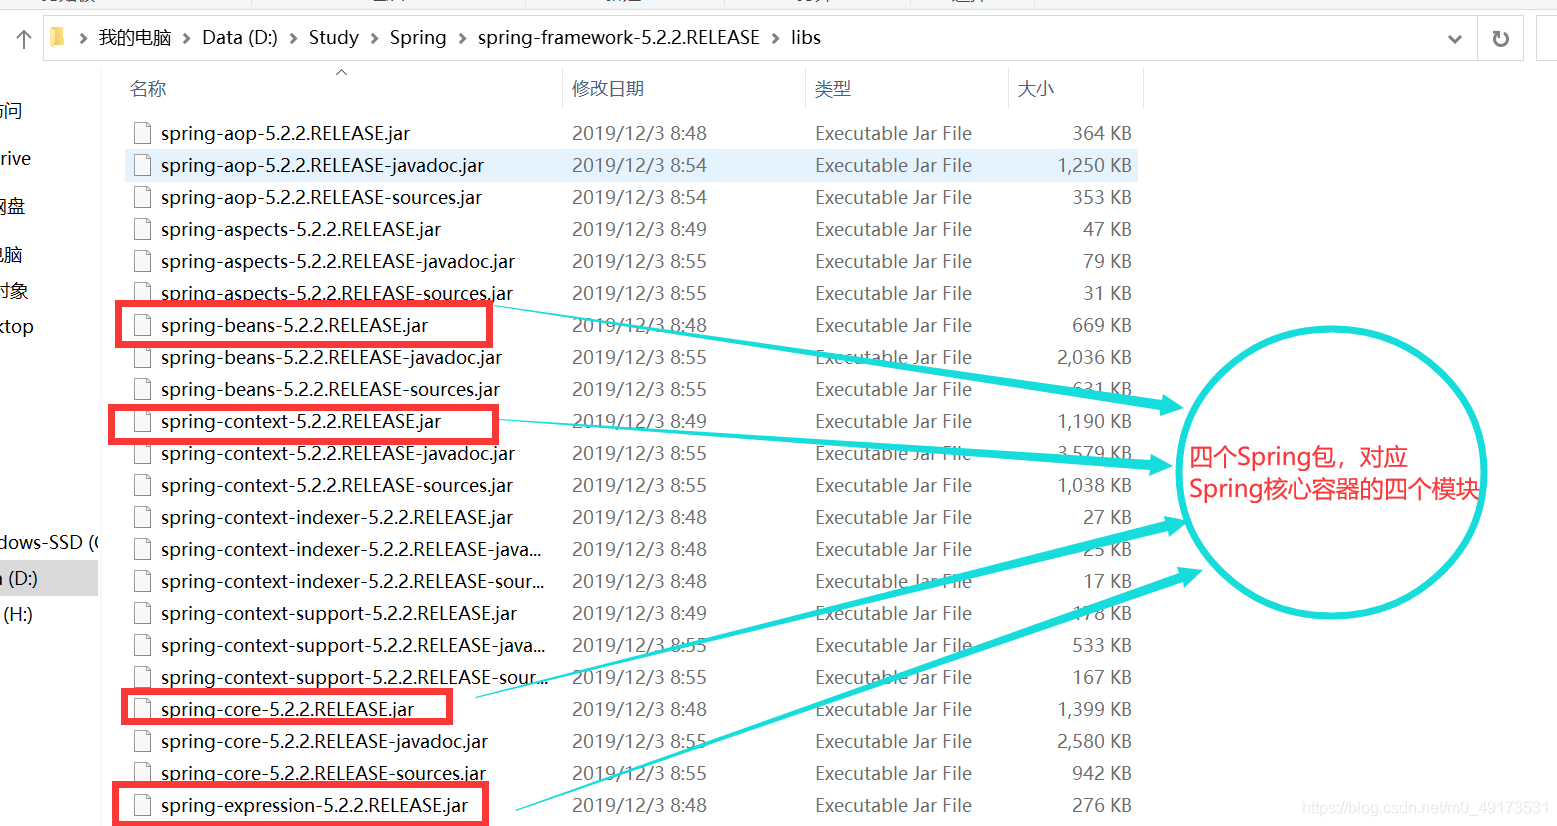Click file icon of spring-core-5.2.2.RELEASE.jar
Viewport: 1557px width, 826px height.
point(143,709)
